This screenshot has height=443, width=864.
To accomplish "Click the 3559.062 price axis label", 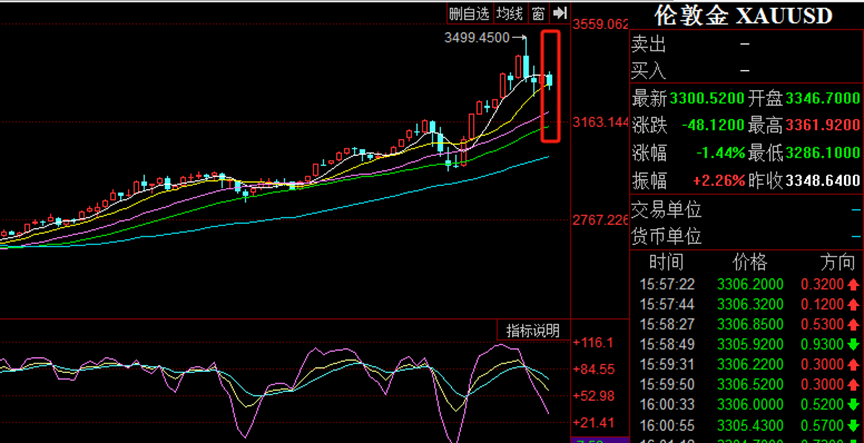I will click(601, 25).
